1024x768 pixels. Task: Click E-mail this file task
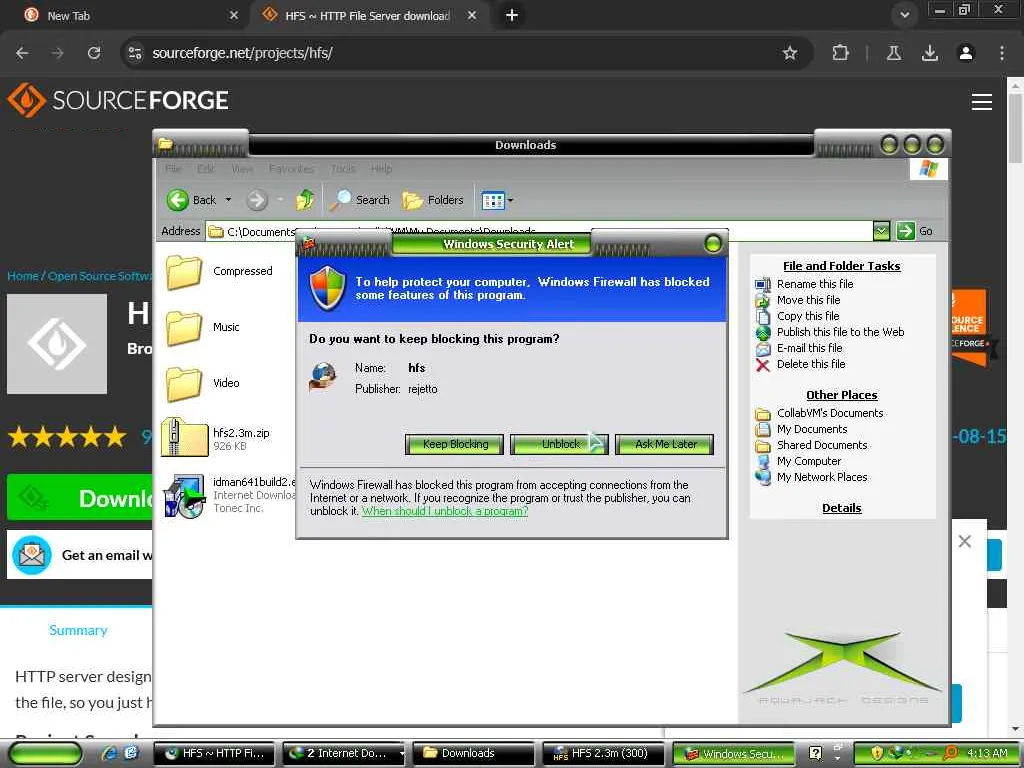coord(809,348)
